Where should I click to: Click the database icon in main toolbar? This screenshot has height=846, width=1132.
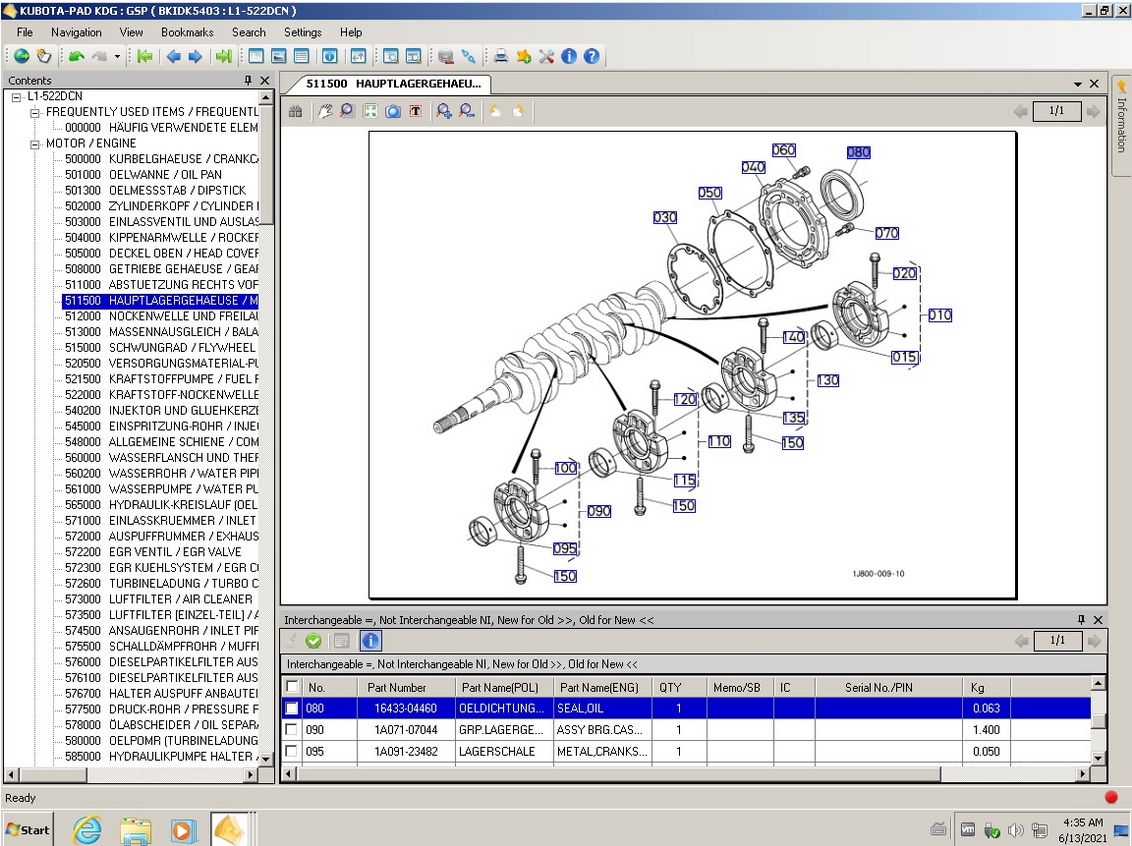446,56
